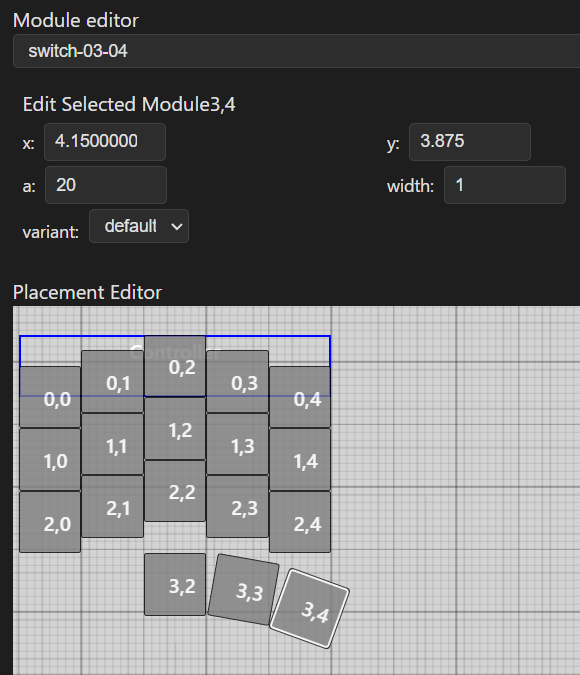Select thumb key module 3,2
This screenshot has height=675, width=580.
pyautogui.click(x=175, y=584)
